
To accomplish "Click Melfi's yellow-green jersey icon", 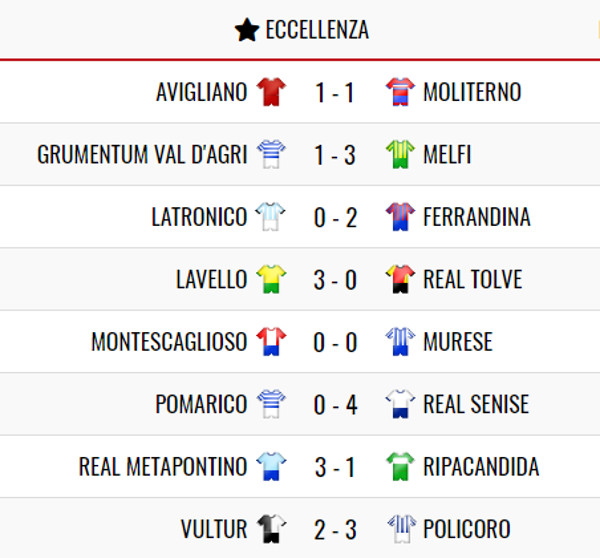I will (x=400, y=154).
